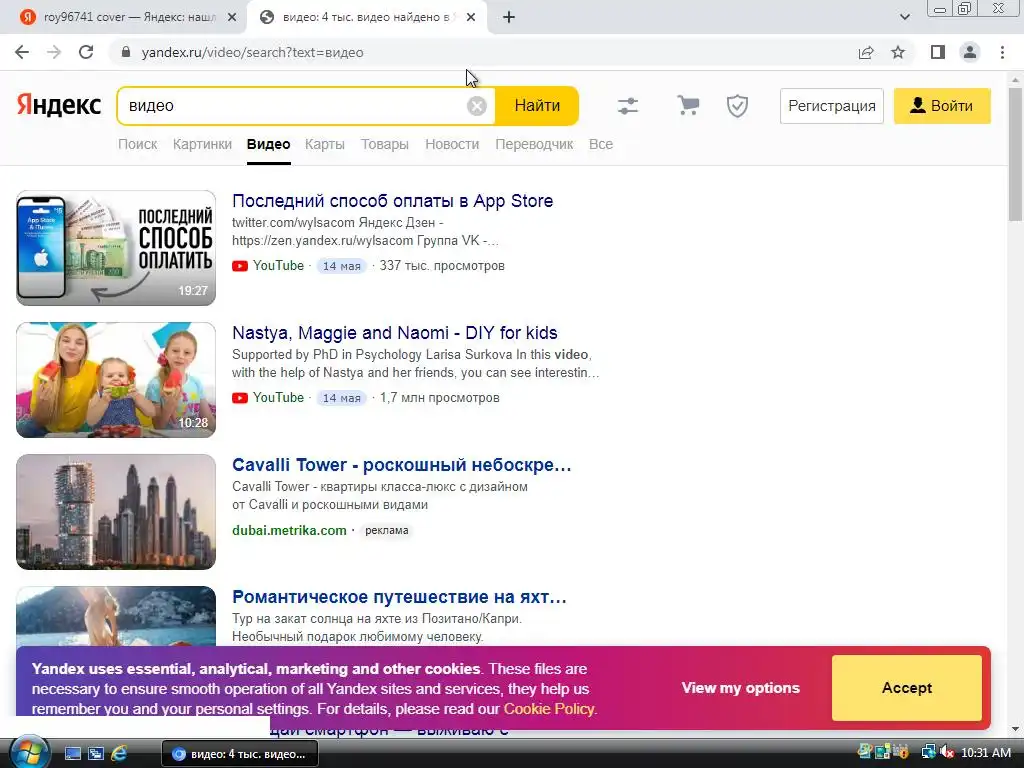This screenshot has height=768, width=1024.
Task: Go back to previous page in Chrome
Action: 22,52
